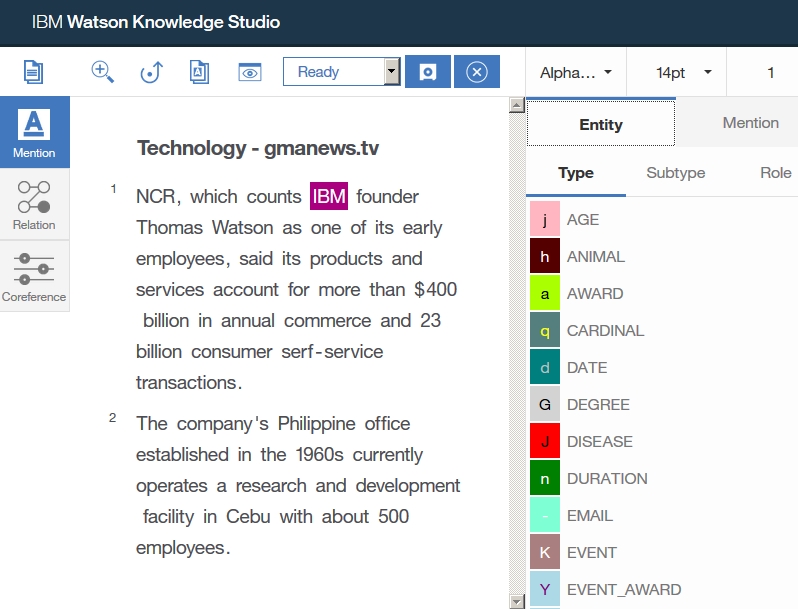Viewport: 798px width, 609px height.
Task: Click the IBM Watson Knowledge Studio title
Action: (156, 22)
